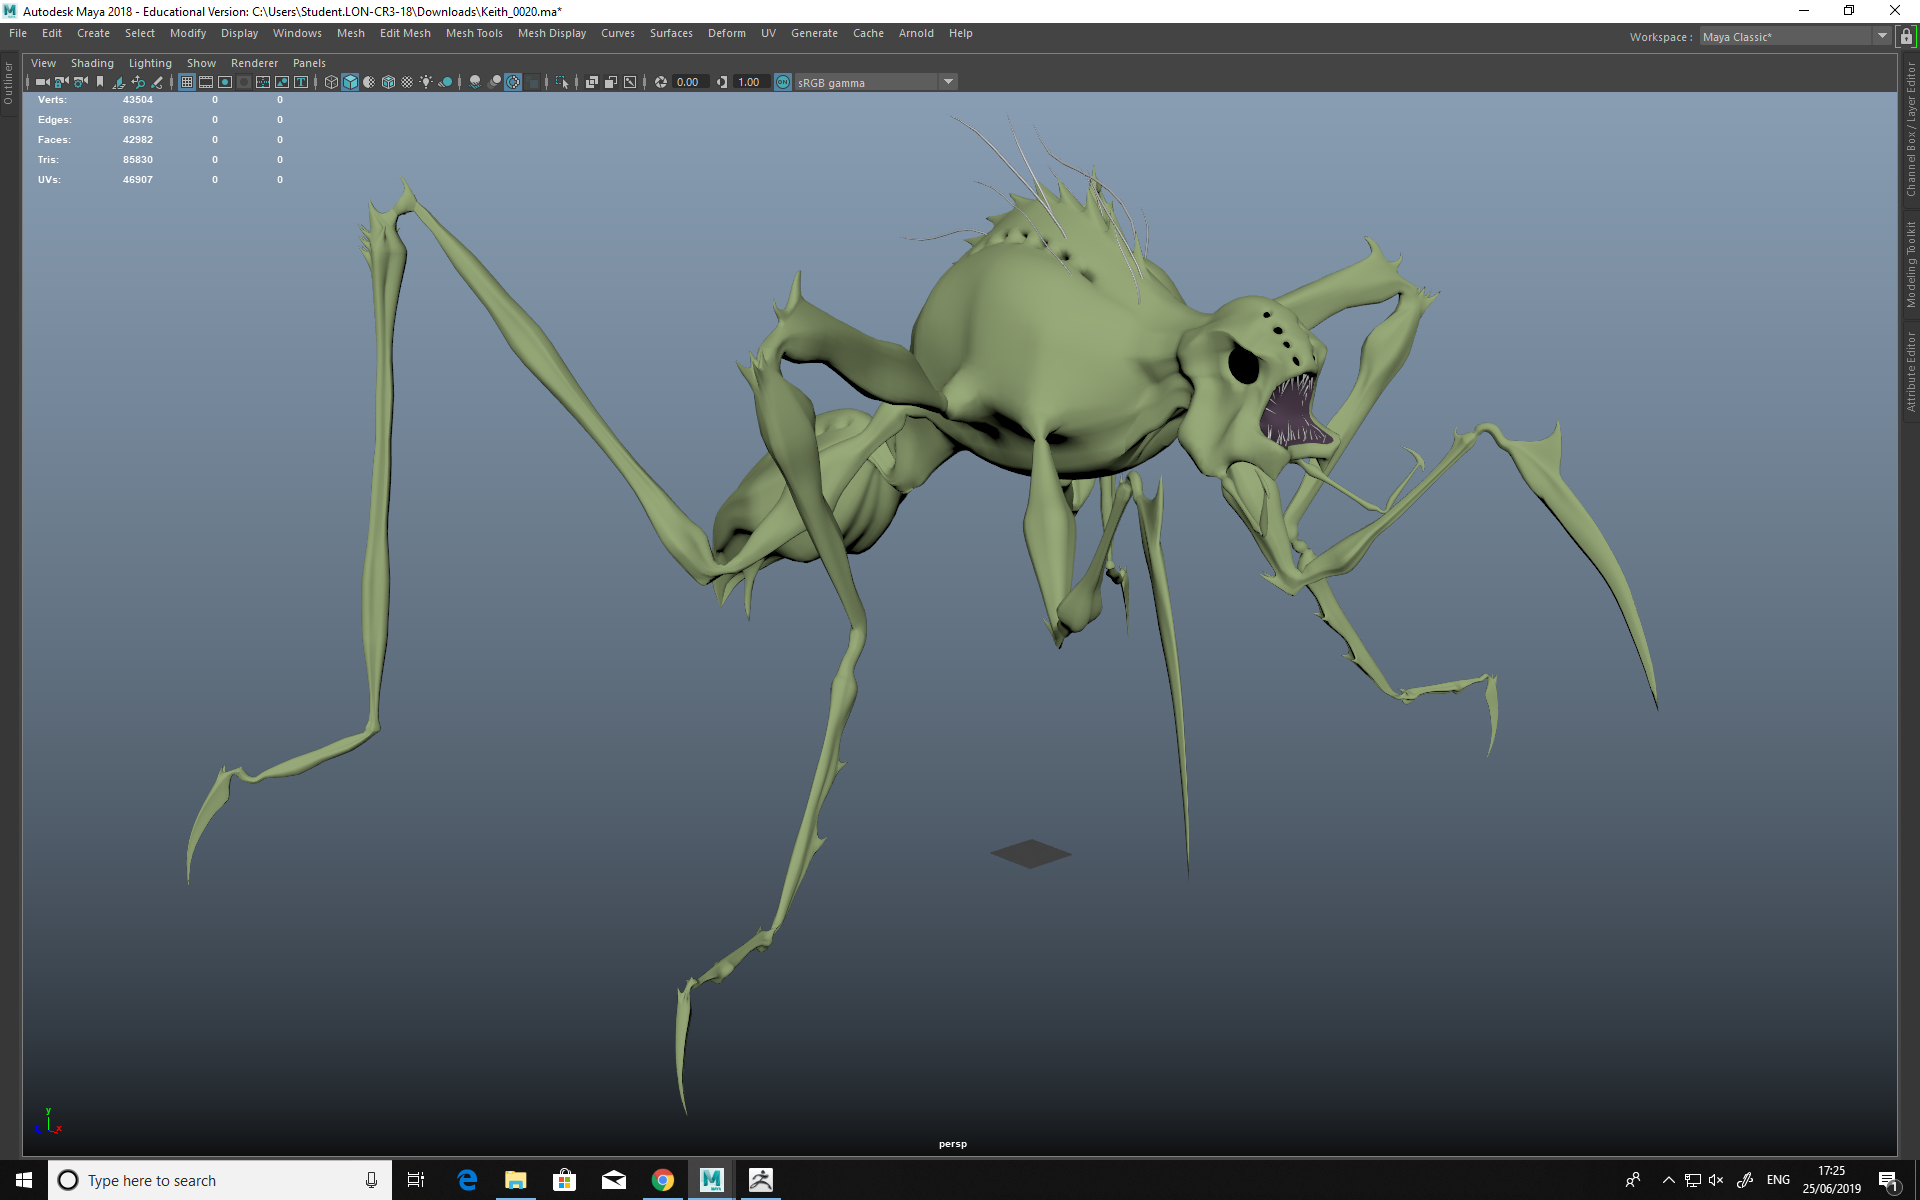Open the sRGB gamma view transform dropdown

click(876, 82)
